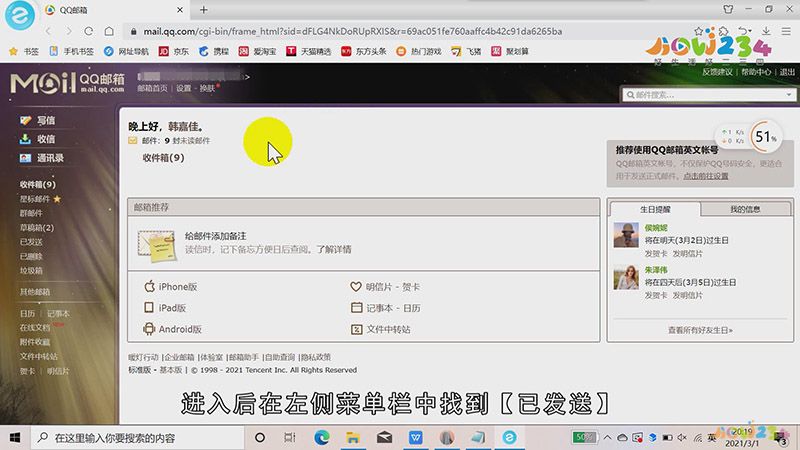The width and height of the screenshot is (800, 450).
Task: Click the 51% speed meter circle
Action: tap(765, 136)
